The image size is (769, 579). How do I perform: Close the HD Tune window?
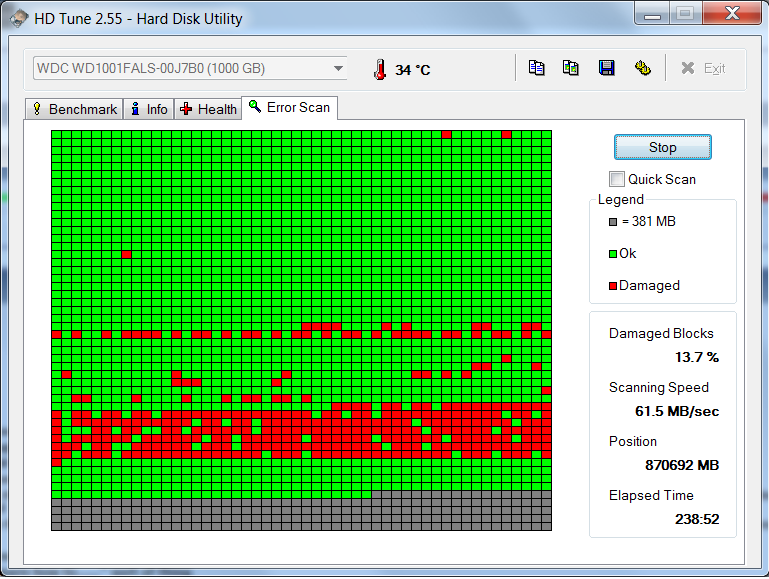pos(732,13)
